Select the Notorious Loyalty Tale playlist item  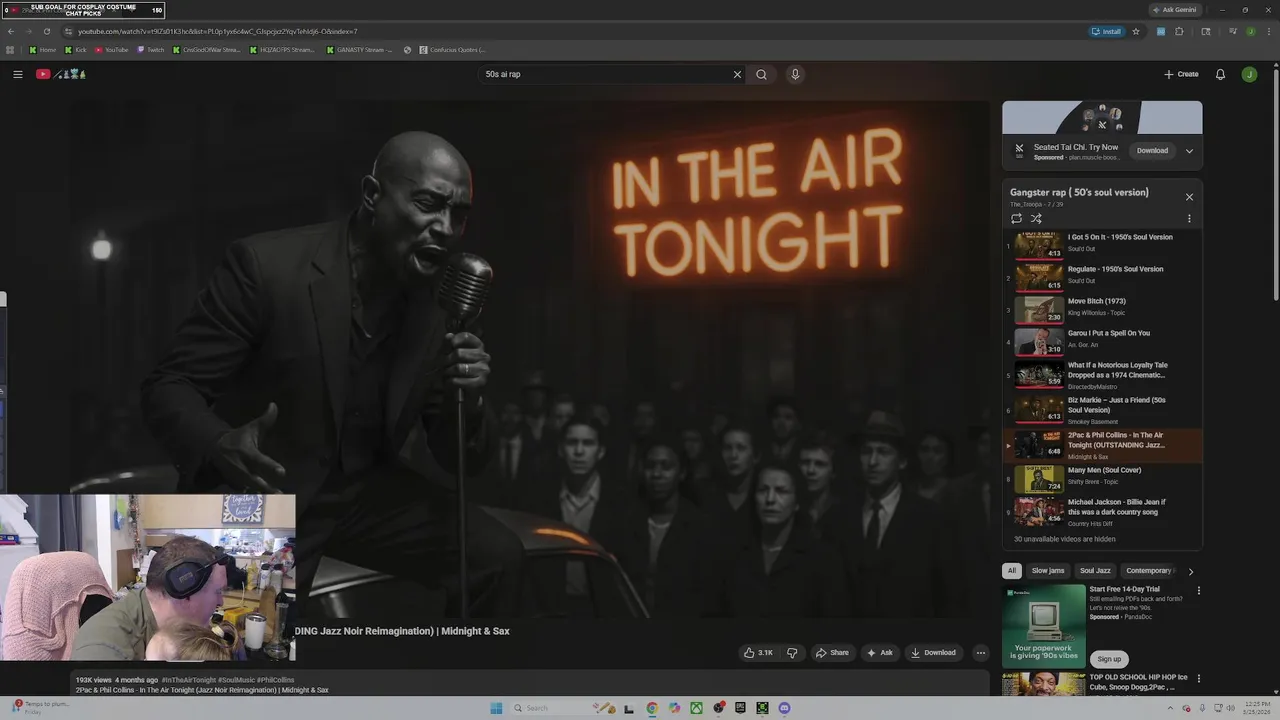pos(1103,374)
